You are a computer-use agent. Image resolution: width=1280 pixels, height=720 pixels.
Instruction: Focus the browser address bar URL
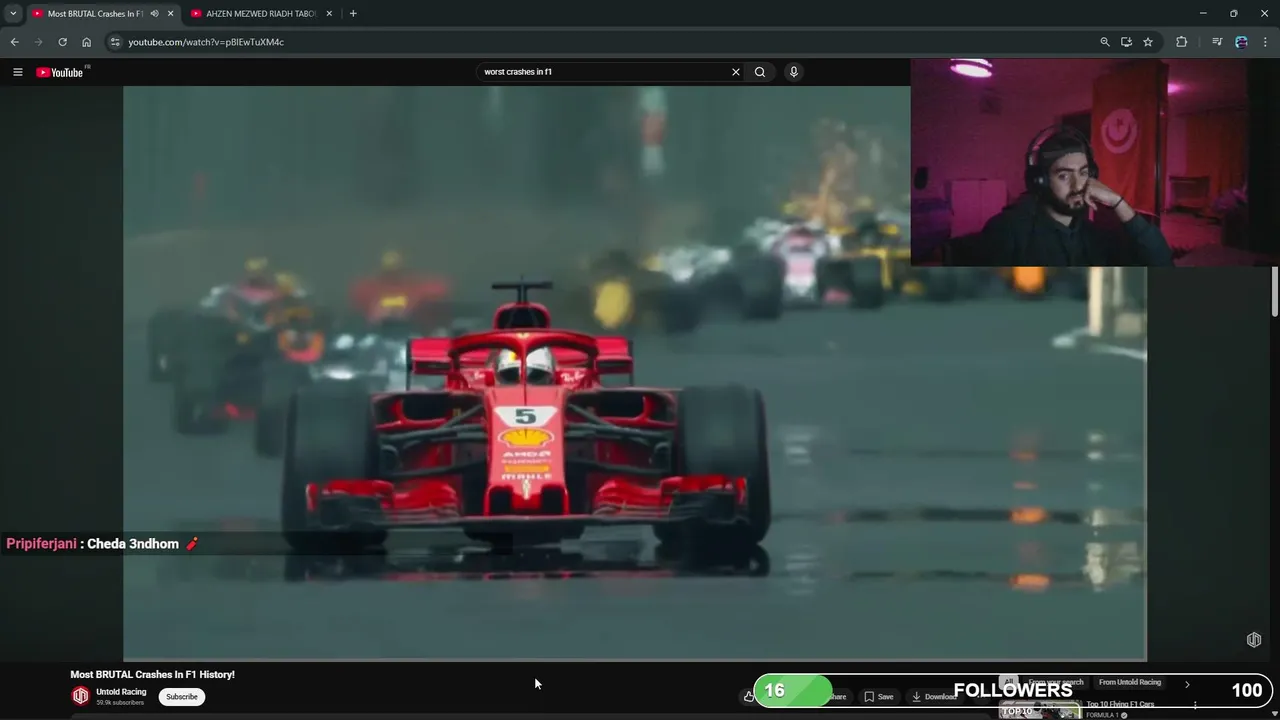pos(206,42)
